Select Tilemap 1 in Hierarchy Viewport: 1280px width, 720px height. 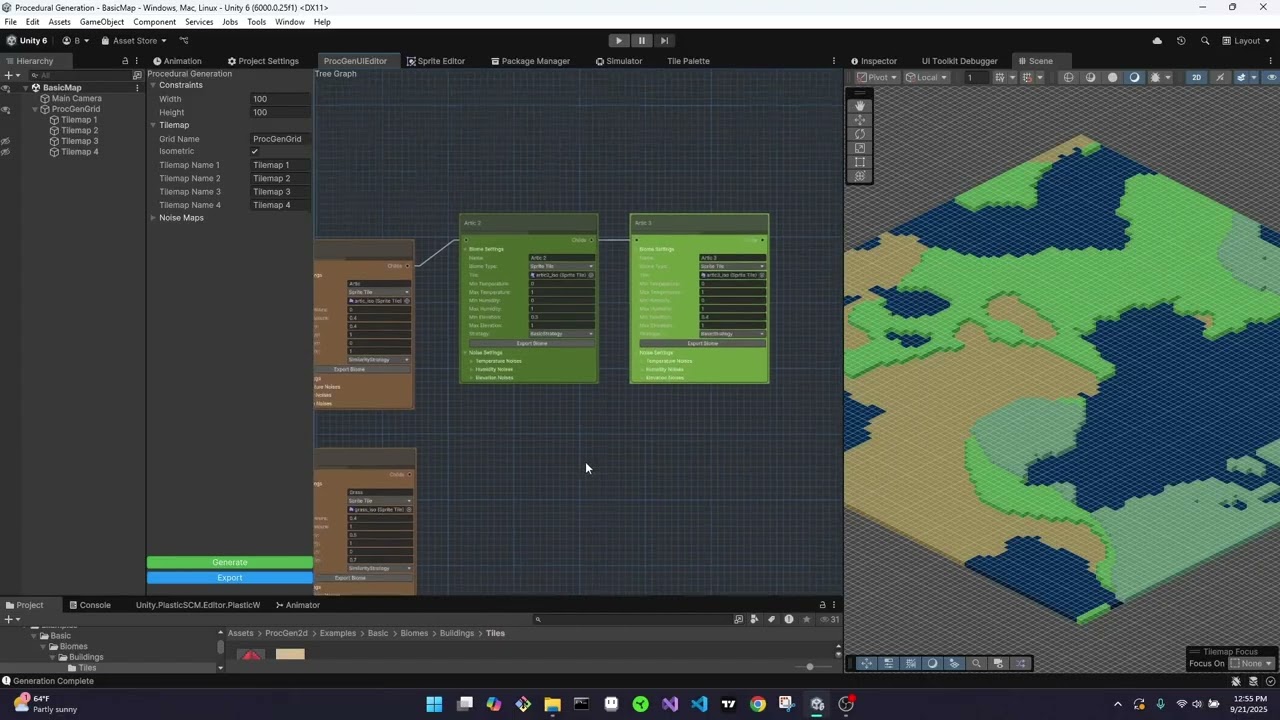(79, 120)
